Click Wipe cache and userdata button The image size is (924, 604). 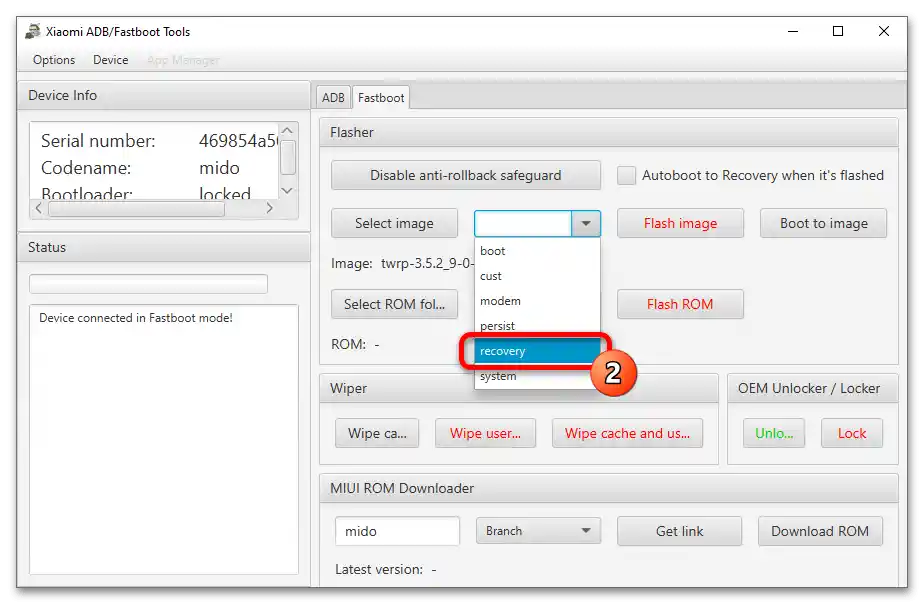point(627,433)
